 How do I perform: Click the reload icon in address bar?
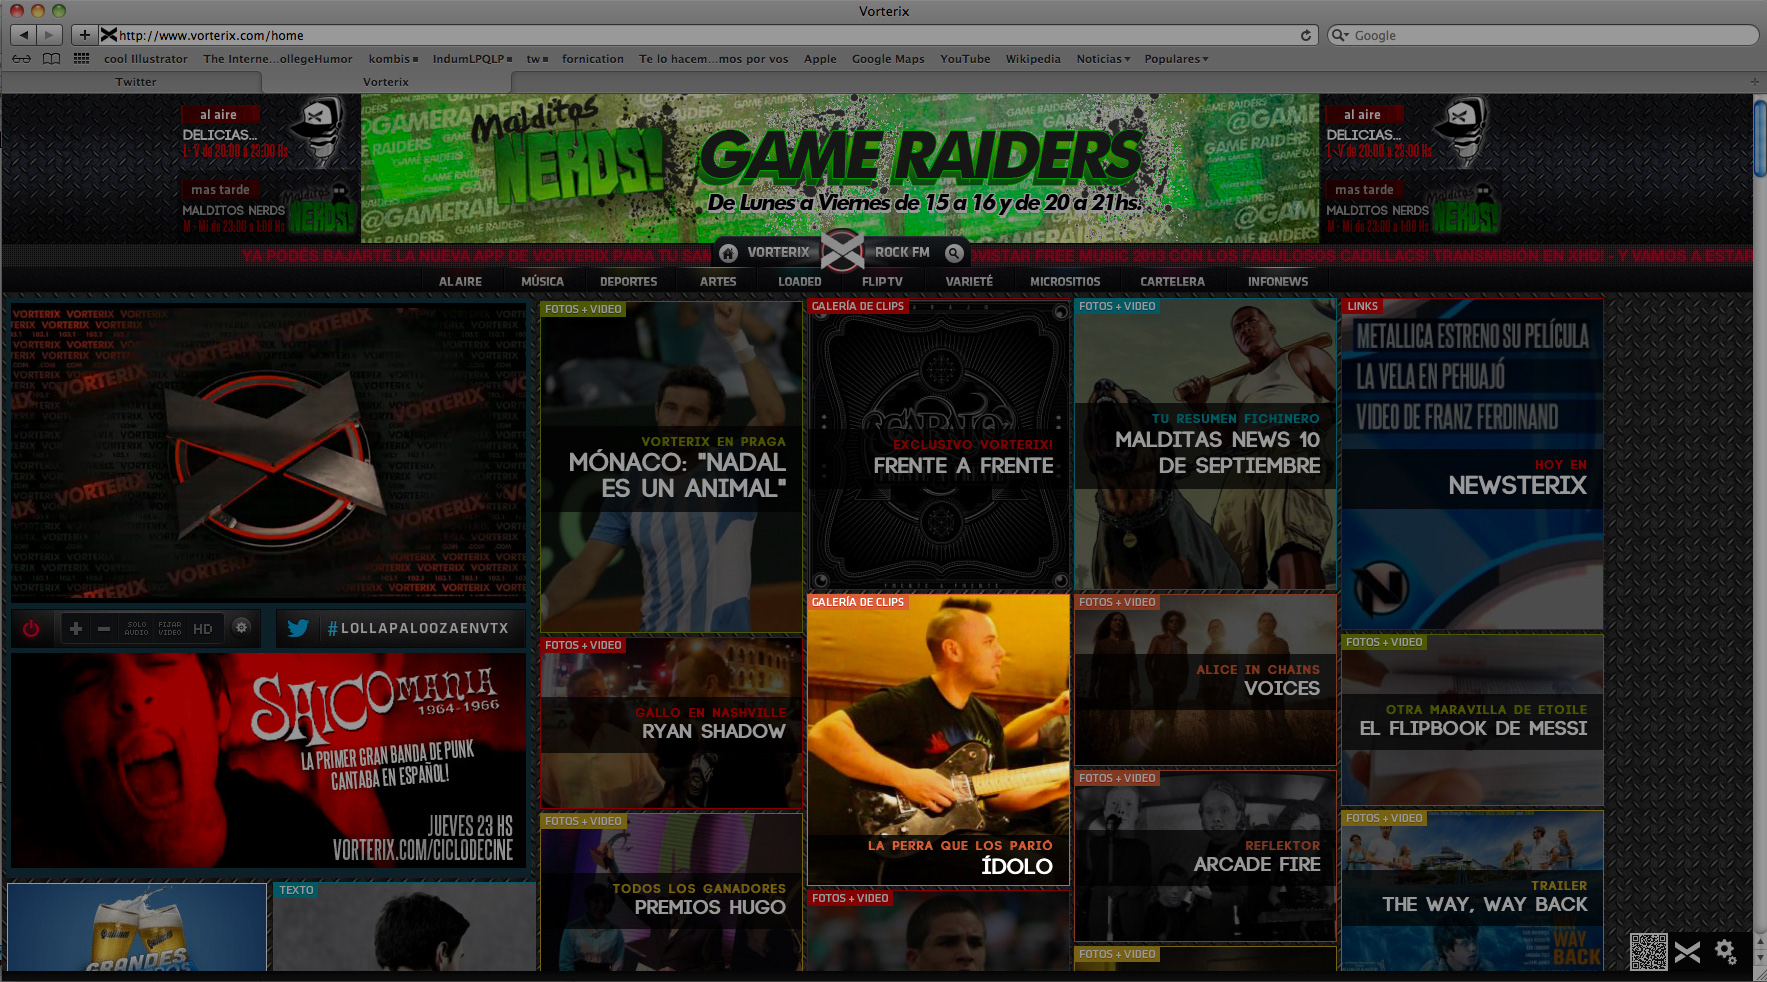pos(1305,35)
